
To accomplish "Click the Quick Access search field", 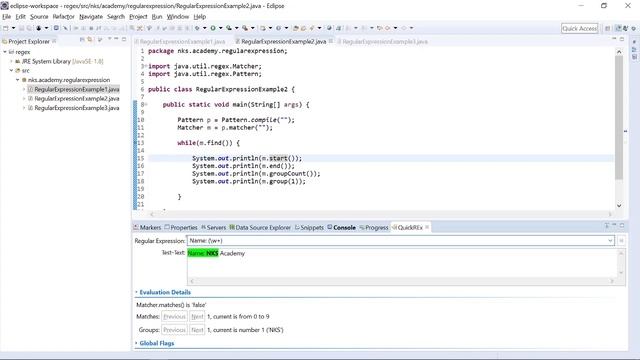I will pos(580,28).
